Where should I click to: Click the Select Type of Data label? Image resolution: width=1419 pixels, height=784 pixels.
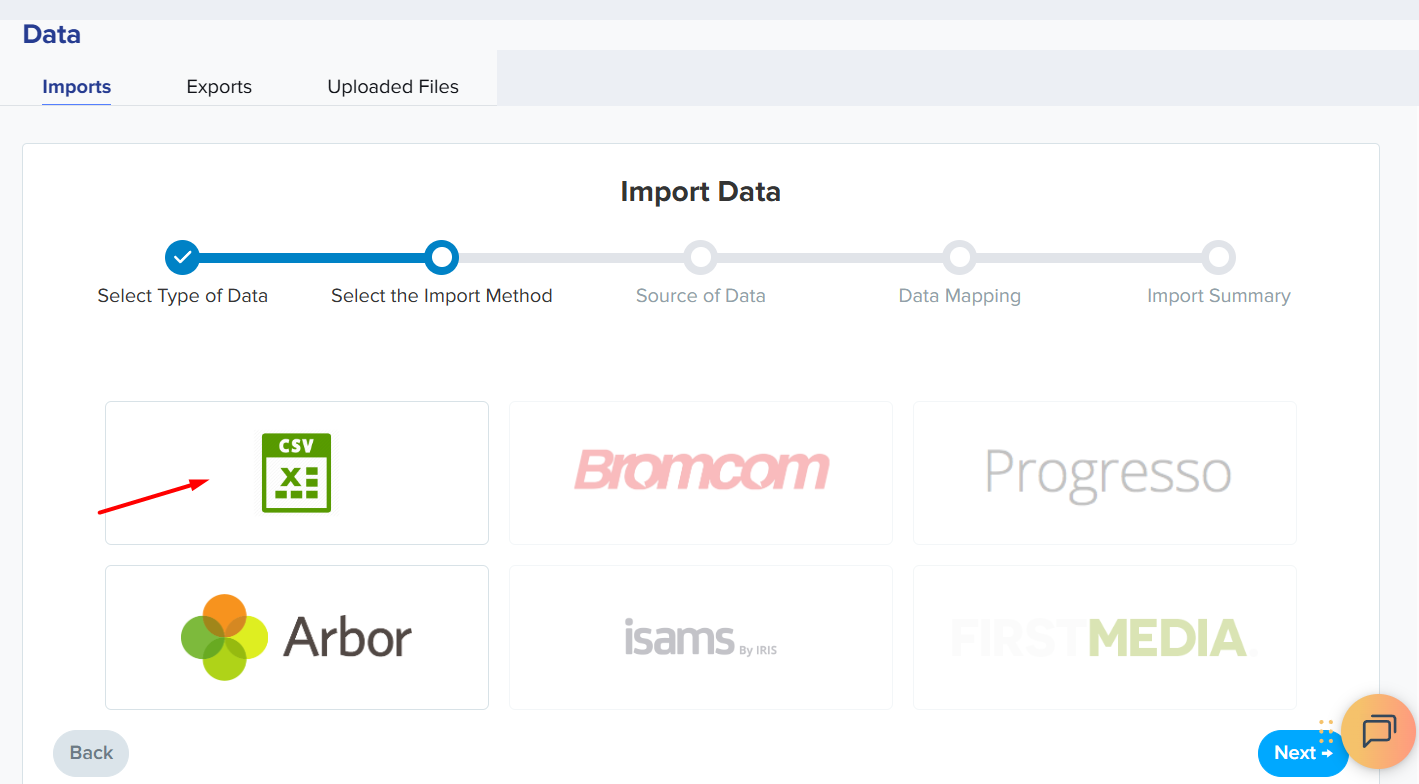pyautogui.click(x=182, y=296)
